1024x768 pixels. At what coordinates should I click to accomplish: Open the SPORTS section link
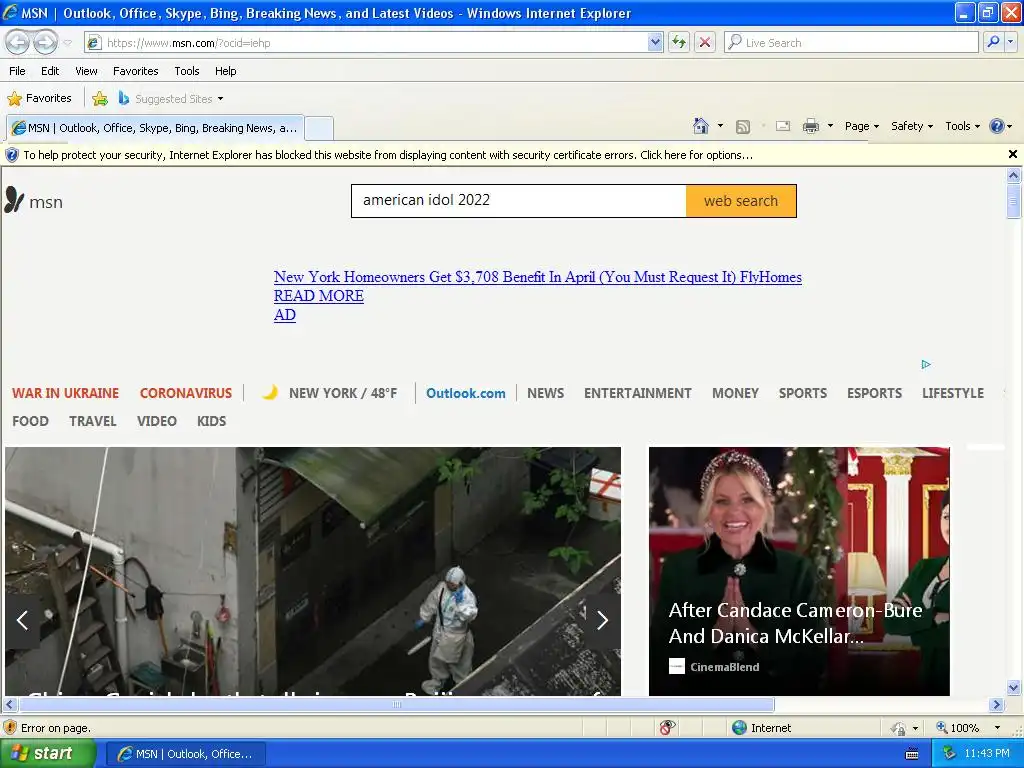[x=803, y=393]
